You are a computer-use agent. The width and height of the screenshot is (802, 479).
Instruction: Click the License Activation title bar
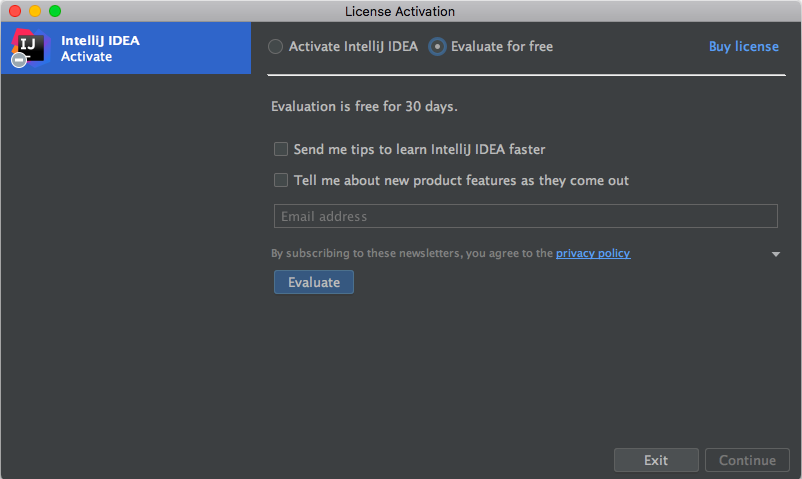(400, 11)
